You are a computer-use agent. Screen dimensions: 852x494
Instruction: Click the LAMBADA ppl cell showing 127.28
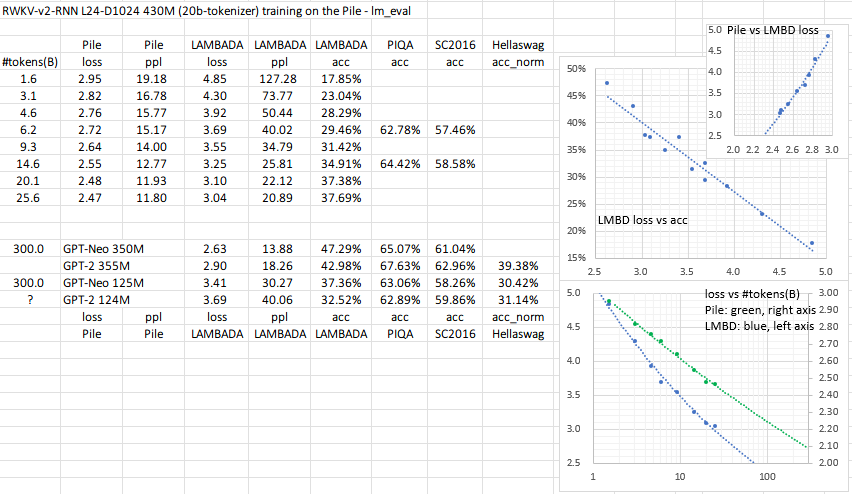point(280,78)
